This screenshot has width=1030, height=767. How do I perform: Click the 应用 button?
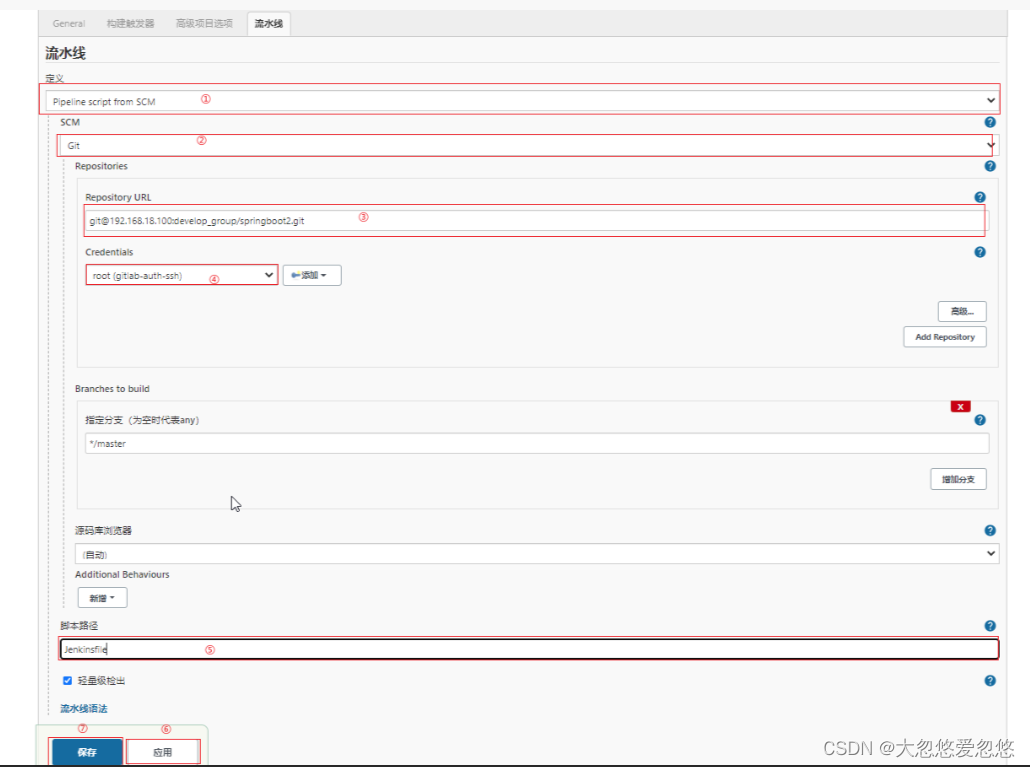(x=162, y=752)
